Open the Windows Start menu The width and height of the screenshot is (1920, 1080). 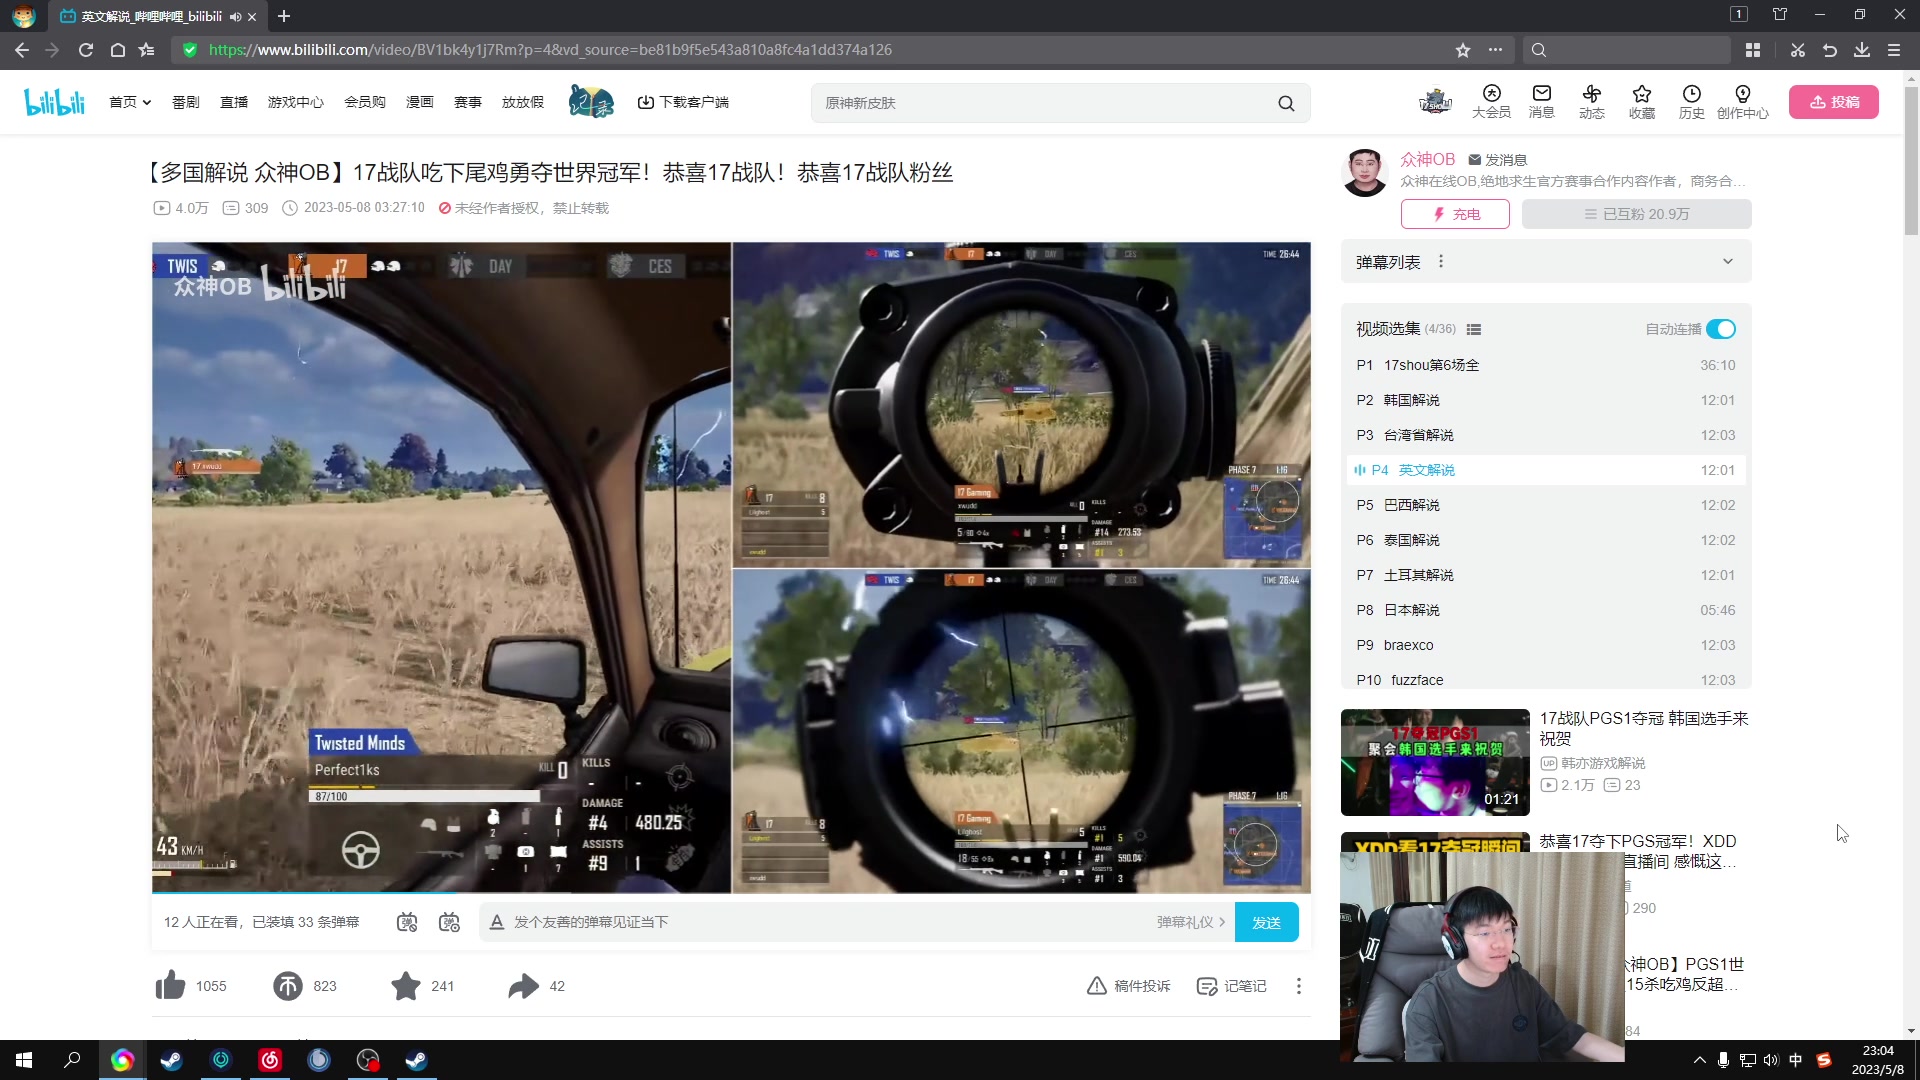[x=24, y=1060]
